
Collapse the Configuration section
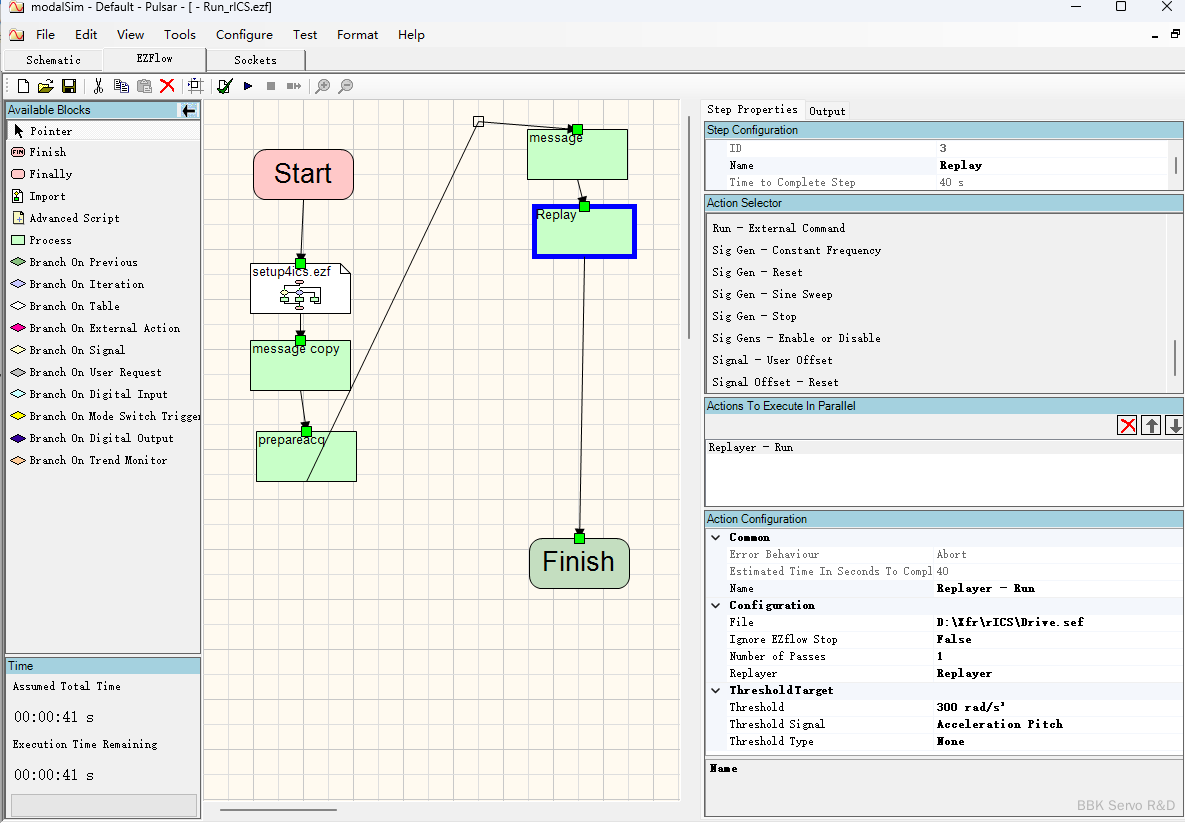tap(715, 605)
